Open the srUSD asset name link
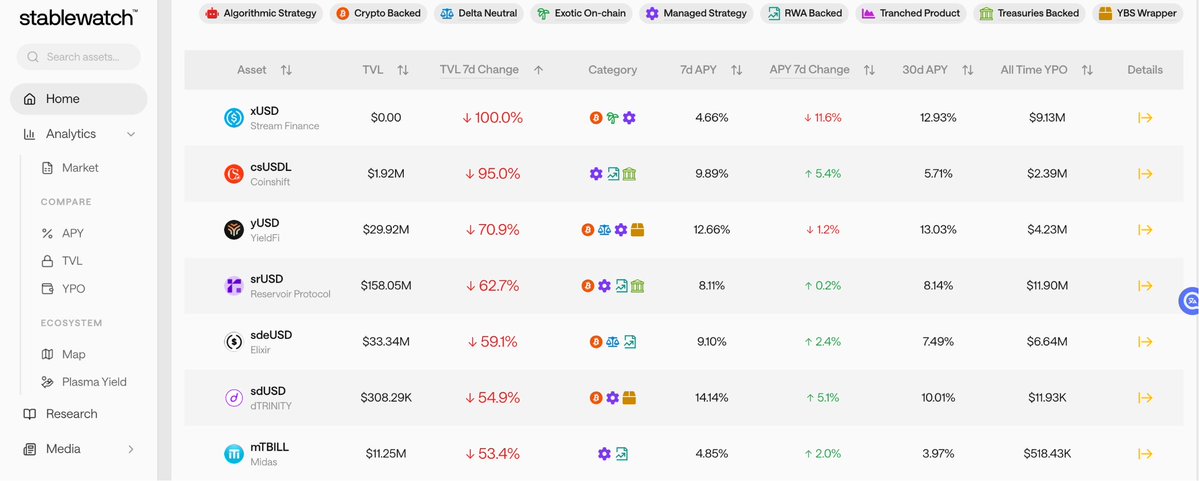 pyautogui.click(x=267, y=279)
